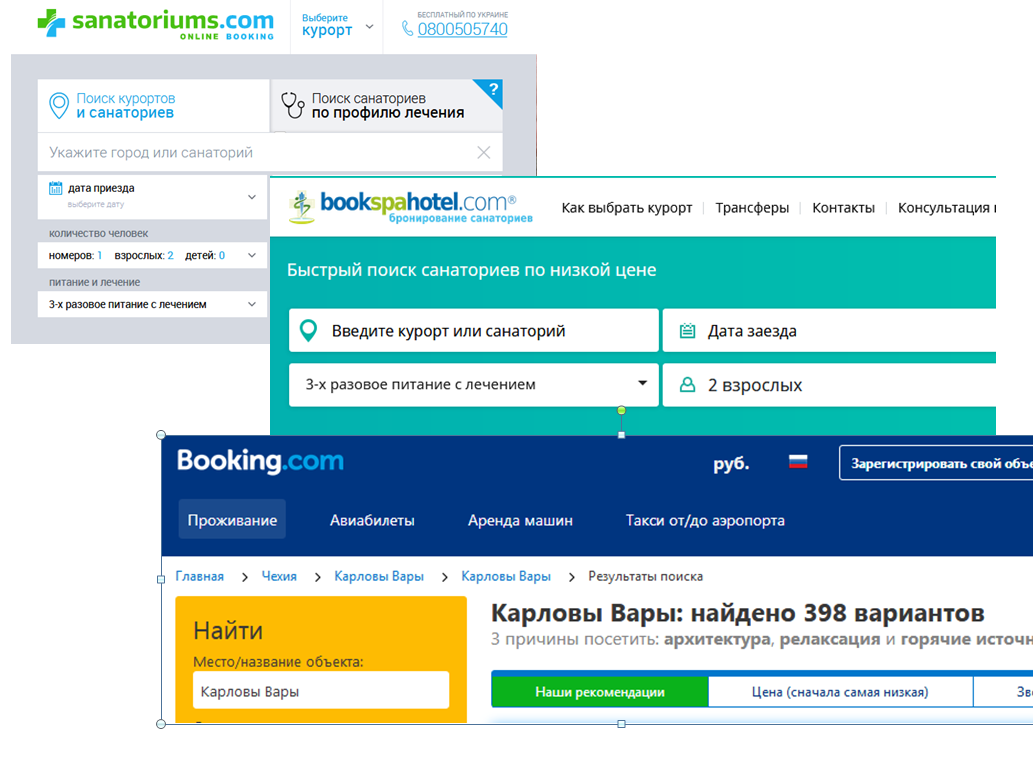The height and width of the screenshot is (771, 1033).
Task: Switch to Поиск курортов и санаториев tab
Action: 154,105
